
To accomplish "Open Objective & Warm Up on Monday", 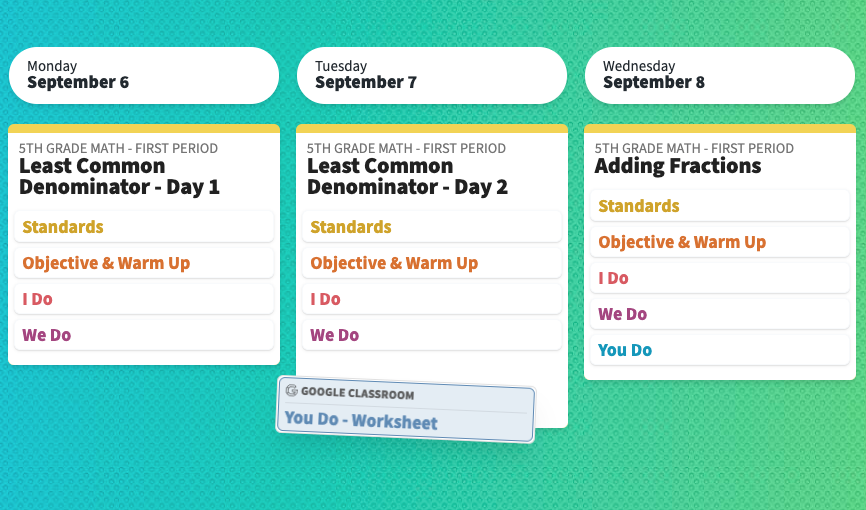I will coord(144,263).
